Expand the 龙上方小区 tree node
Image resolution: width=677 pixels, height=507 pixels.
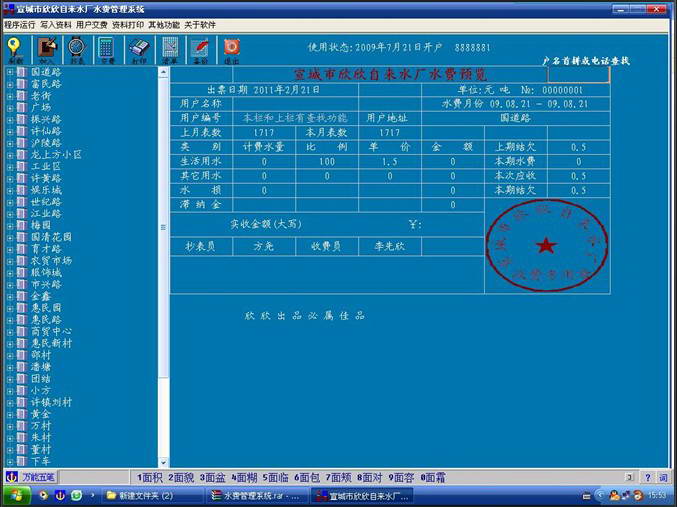9,155
